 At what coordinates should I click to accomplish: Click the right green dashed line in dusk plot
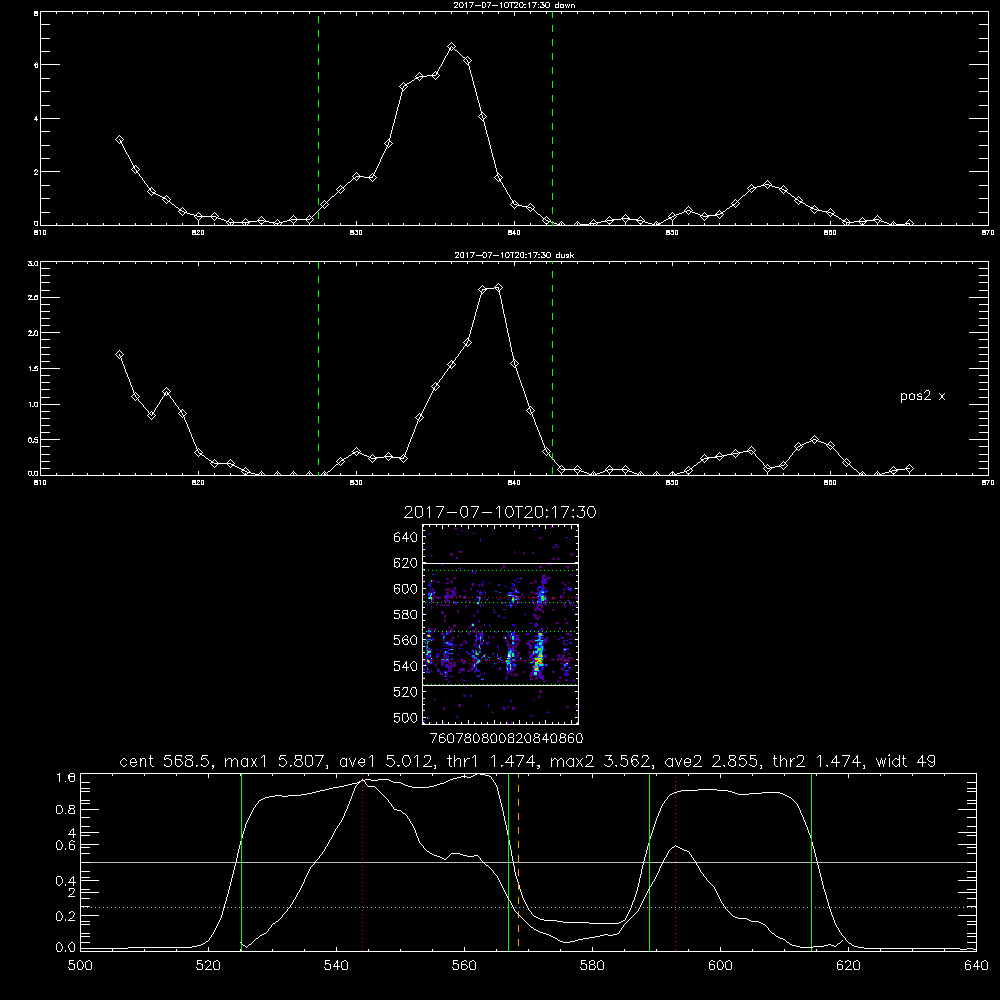[552, 368]
